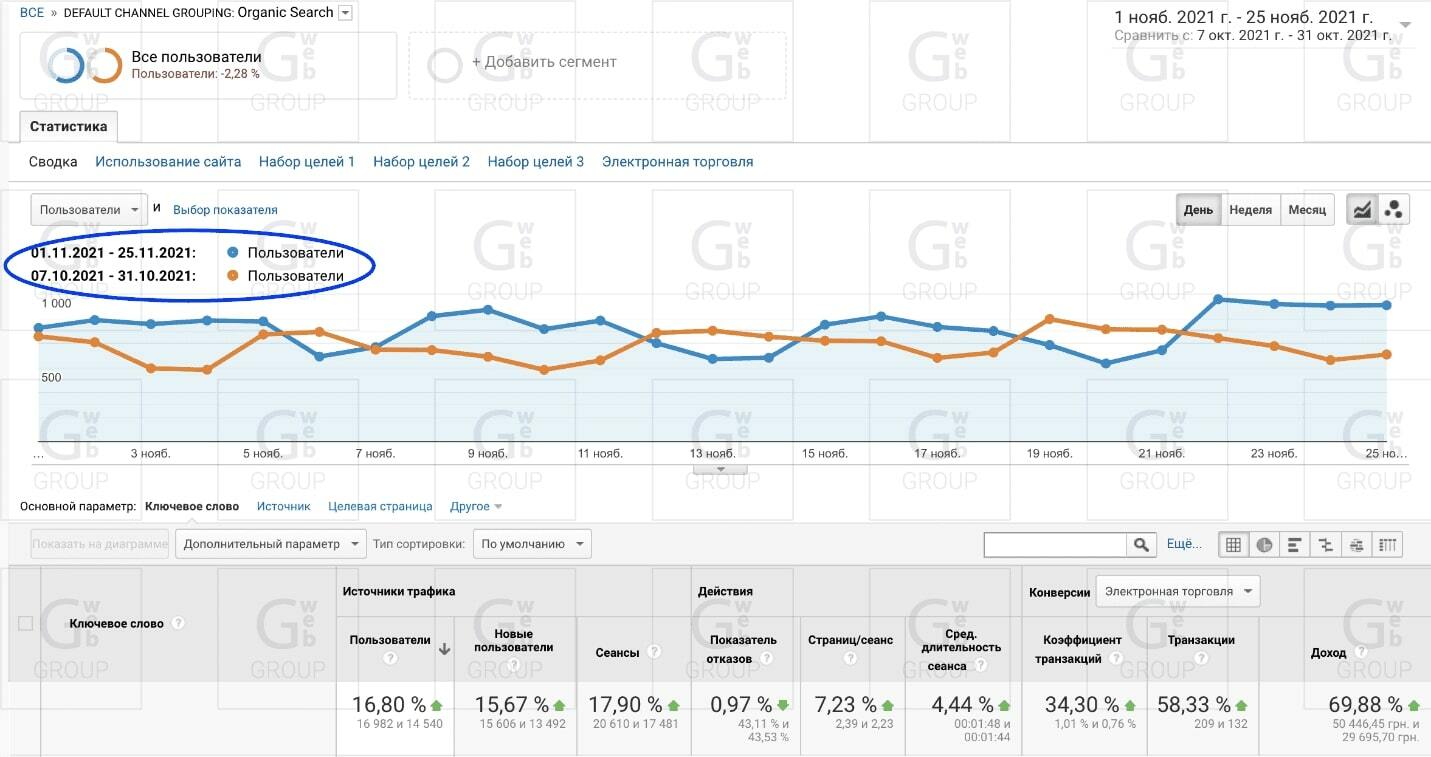Open the Пользователи metric dropdown above chart
1431x757 pixels.
pos(89,210)
